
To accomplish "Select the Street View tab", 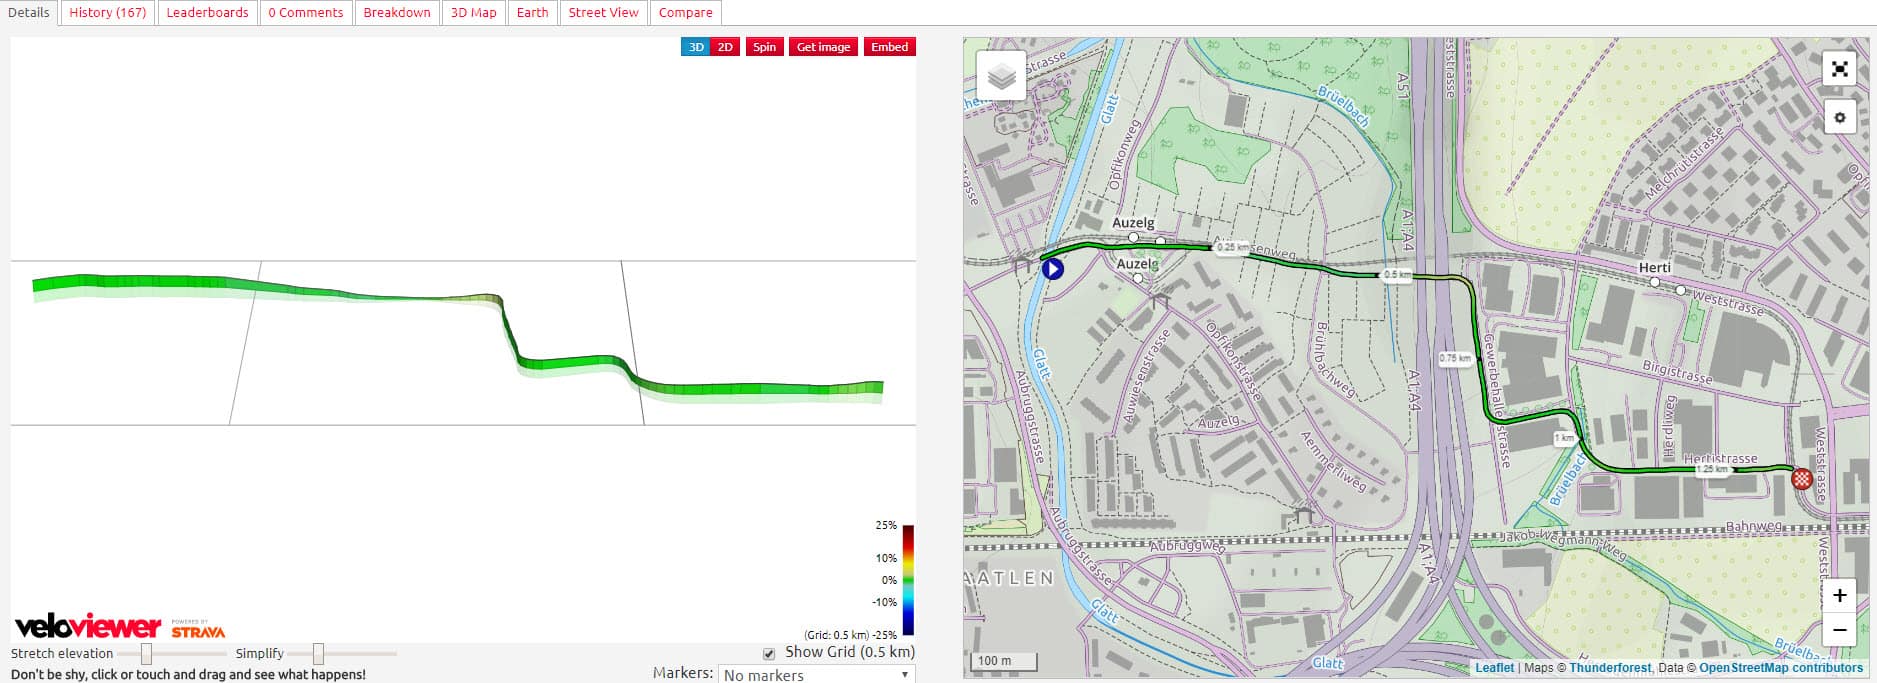I will pyautogui.click(x=603, y=13).
